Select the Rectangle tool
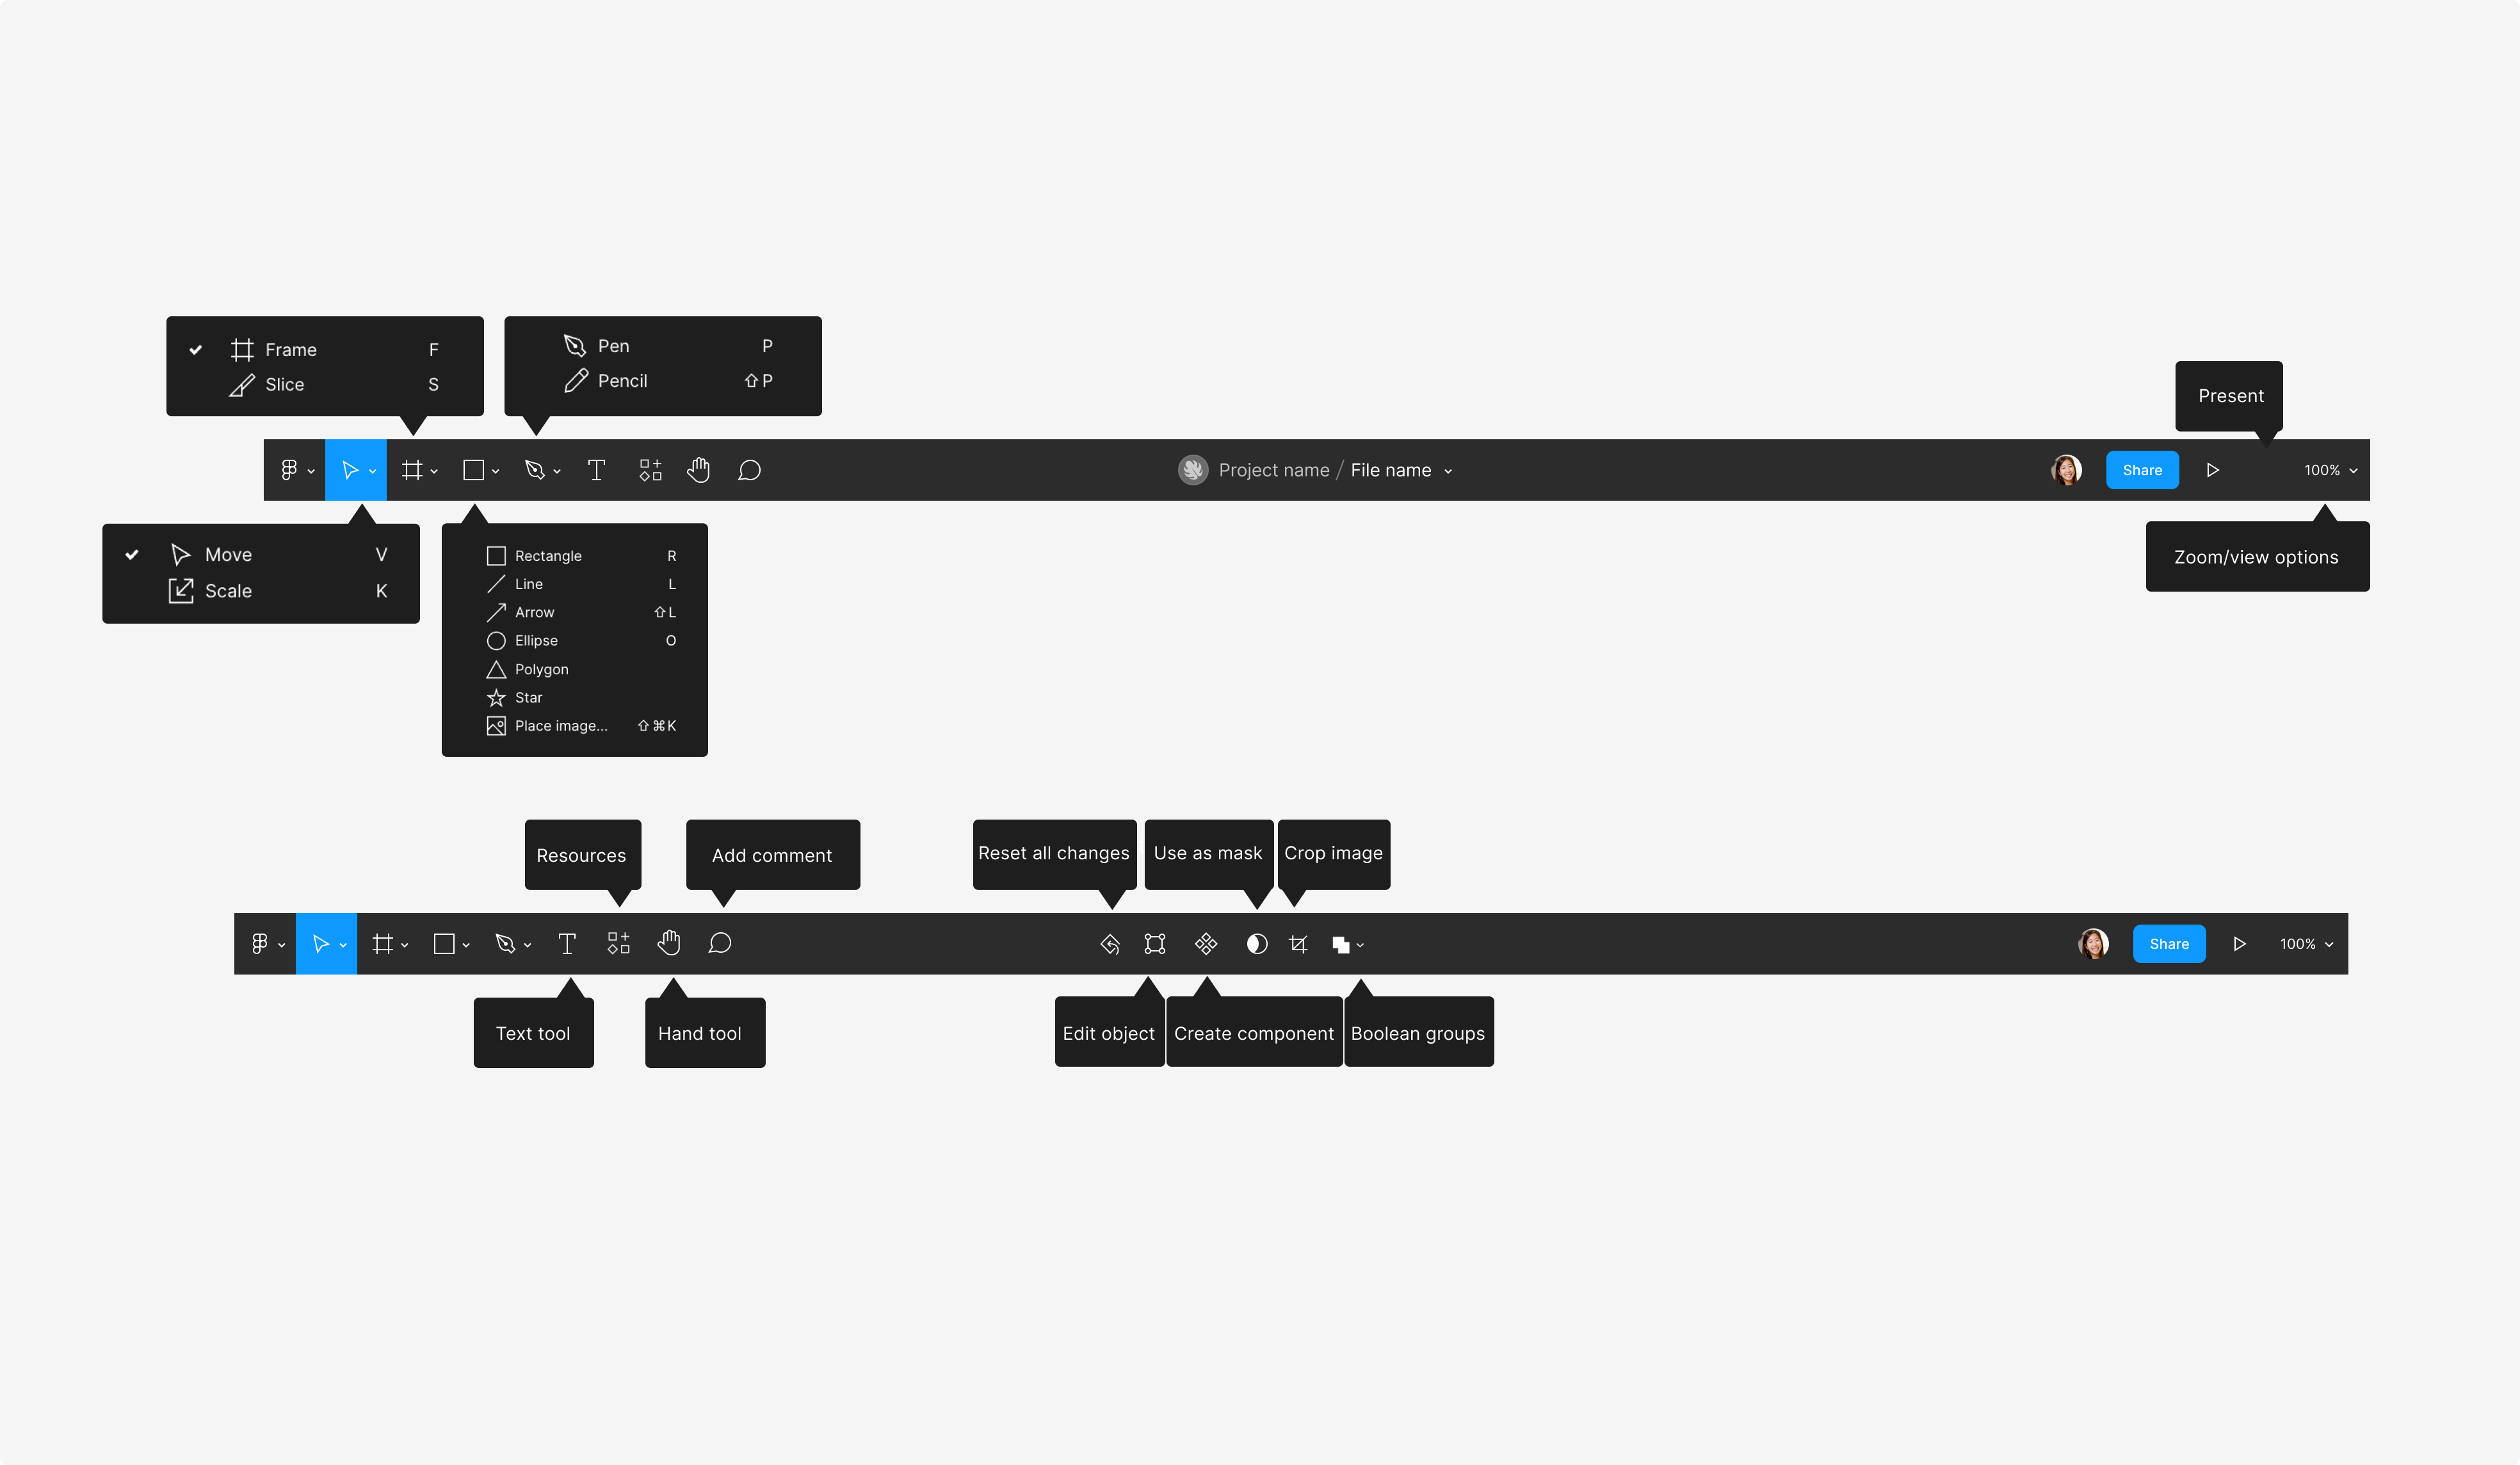The height and width of the screenshot is (1465, 2520). click(x=546, y=554)
